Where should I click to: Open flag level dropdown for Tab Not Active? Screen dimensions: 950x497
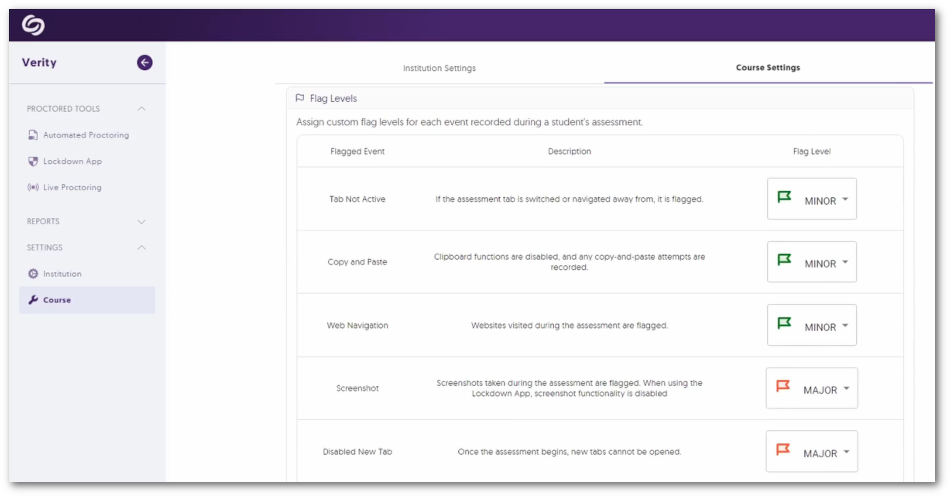click(x=812, y=200)
